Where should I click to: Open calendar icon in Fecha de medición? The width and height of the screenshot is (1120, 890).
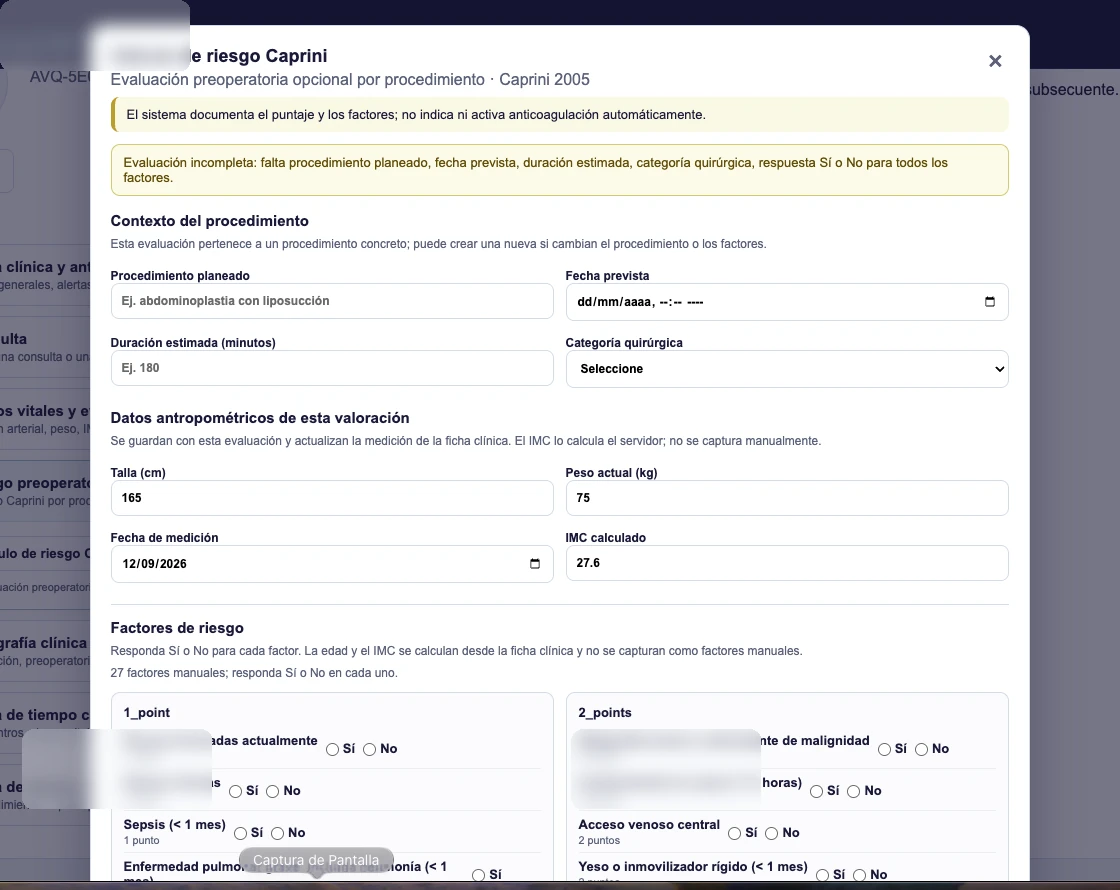tap(534, 564)
